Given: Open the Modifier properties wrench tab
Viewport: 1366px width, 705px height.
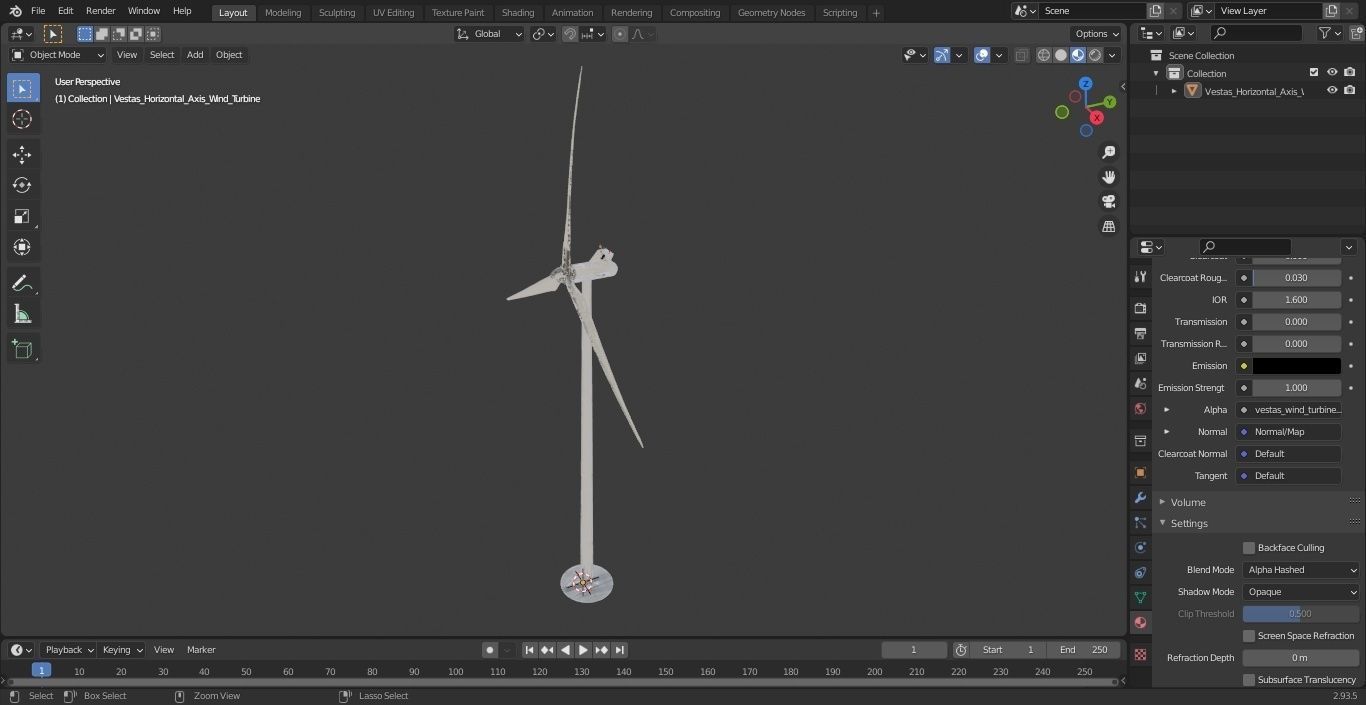Looking at the screenshot, I should pyautogui.click(x=1140, y=497).
